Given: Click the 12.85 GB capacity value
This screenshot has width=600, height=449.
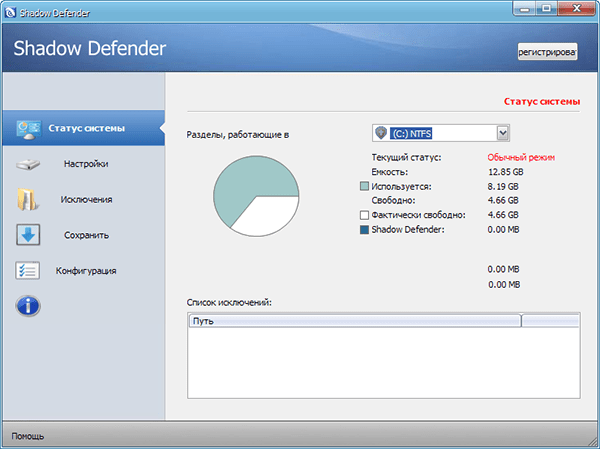Looking at the screenshot, I should click(505, 172).
